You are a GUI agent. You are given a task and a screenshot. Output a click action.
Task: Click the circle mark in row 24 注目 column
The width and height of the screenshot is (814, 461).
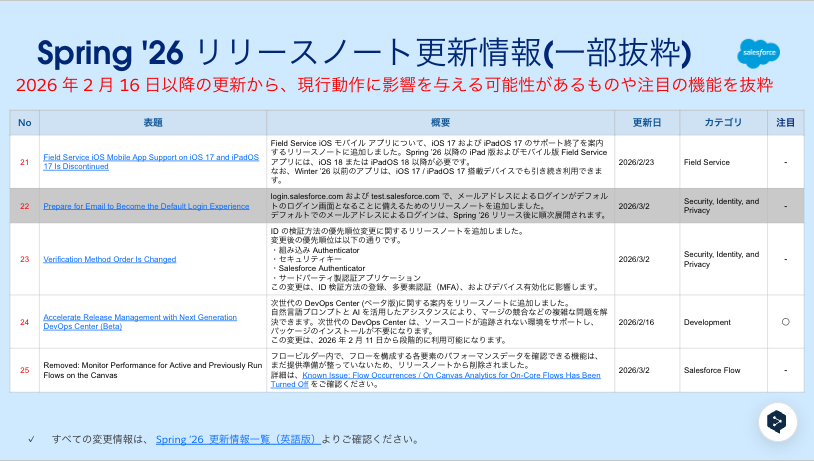click(785, 322)
